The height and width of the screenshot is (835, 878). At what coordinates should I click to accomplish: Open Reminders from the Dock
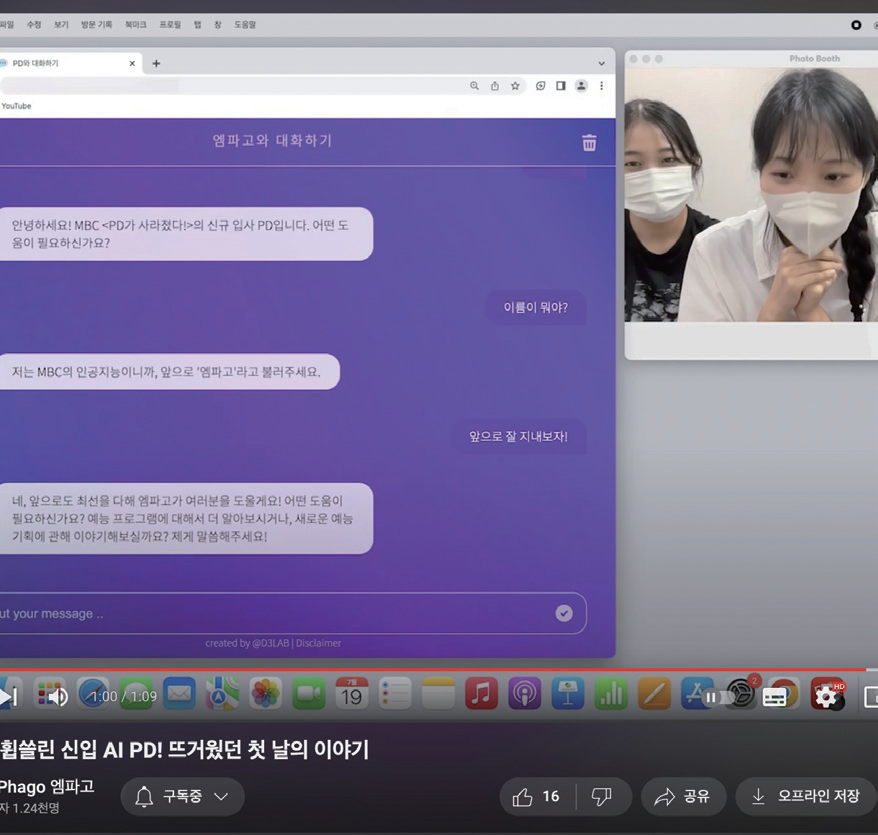click(x=395, y=693)
